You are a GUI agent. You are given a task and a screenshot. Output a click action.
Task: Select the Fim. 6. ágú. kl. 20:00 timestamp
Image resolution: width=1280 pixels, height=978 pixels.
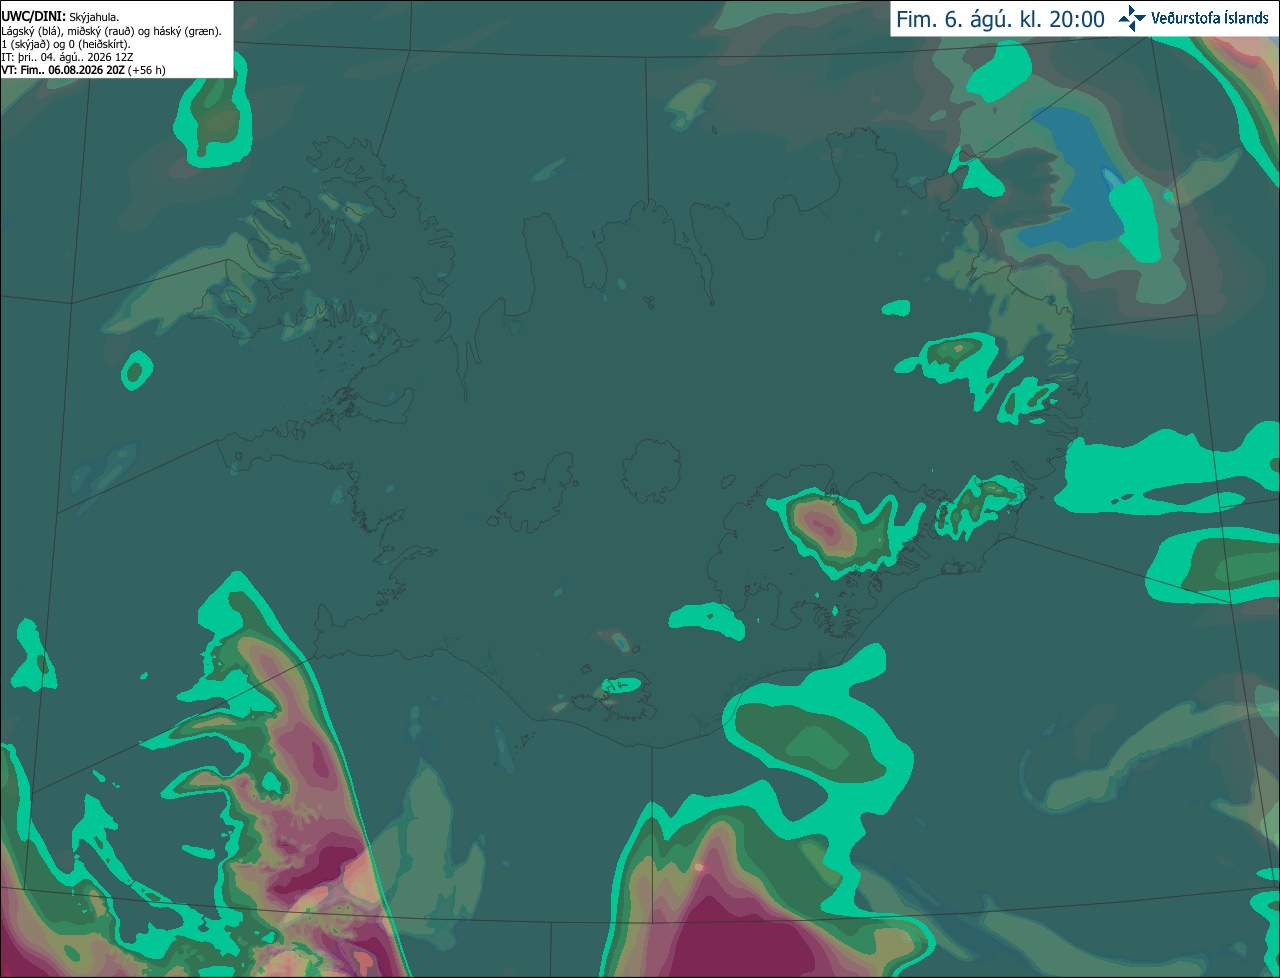(1000, 19)
